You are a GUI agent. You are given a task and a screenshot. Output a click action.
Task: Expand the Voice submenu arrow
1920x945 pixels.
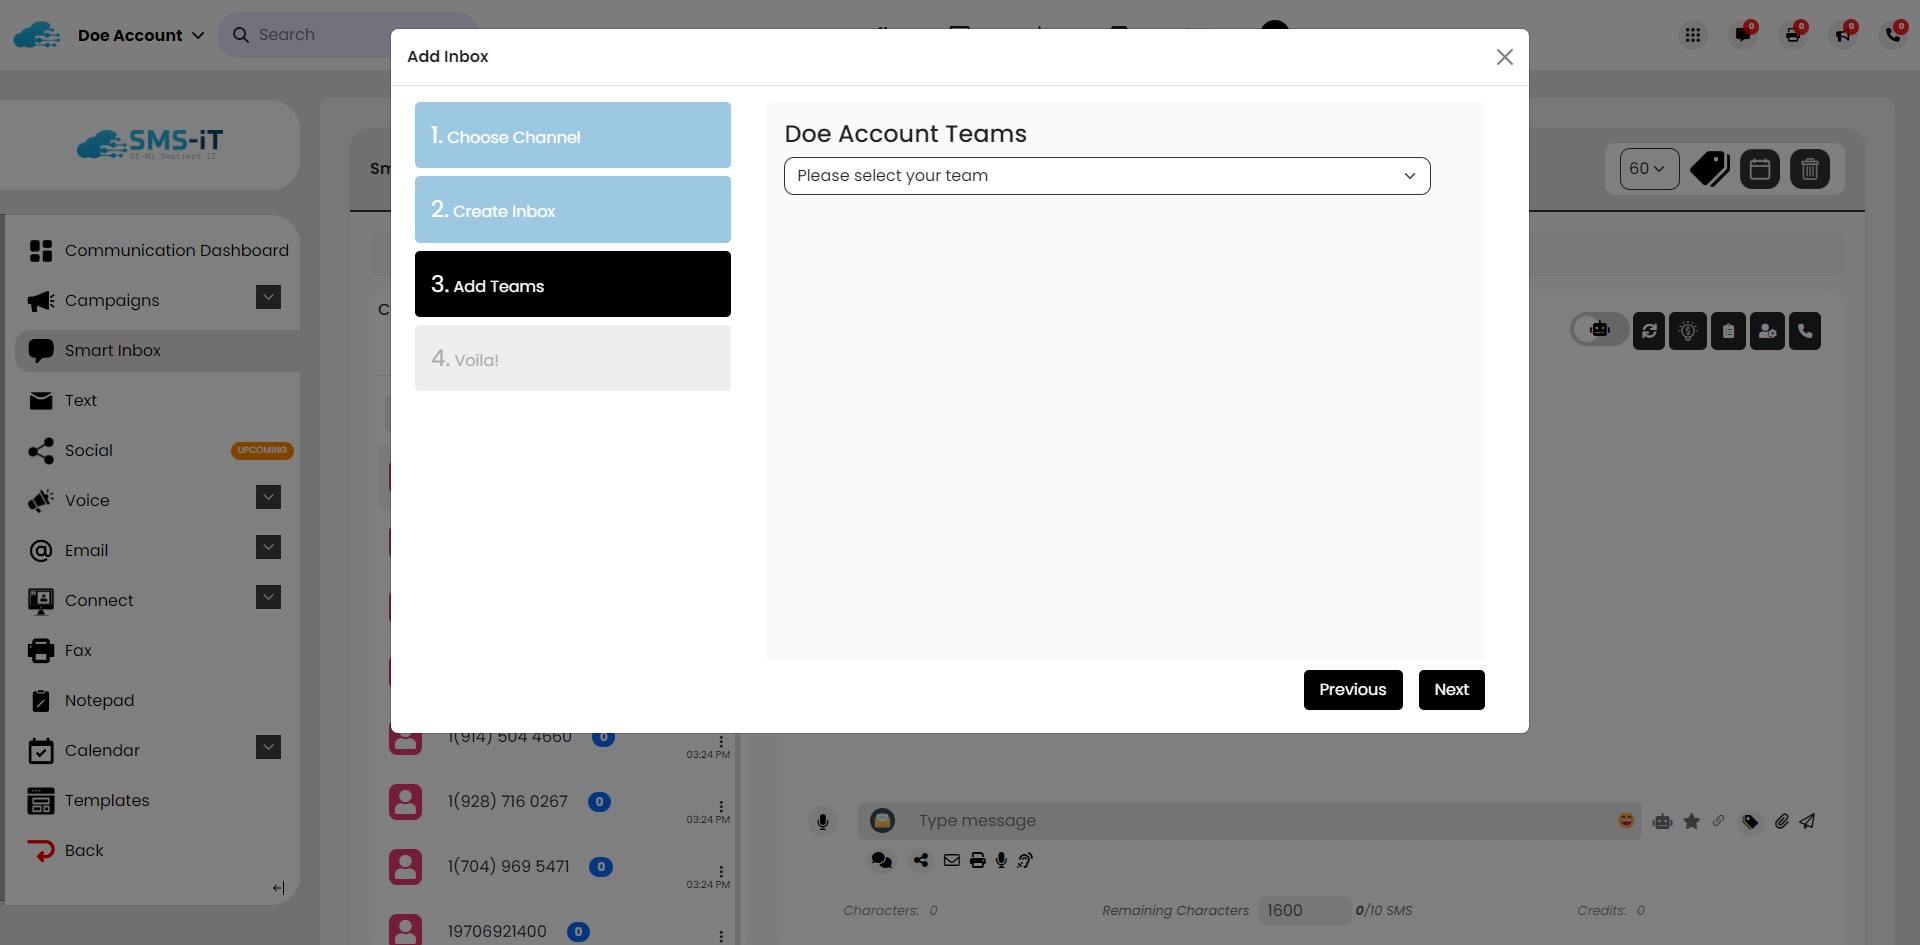coord(268,497)
